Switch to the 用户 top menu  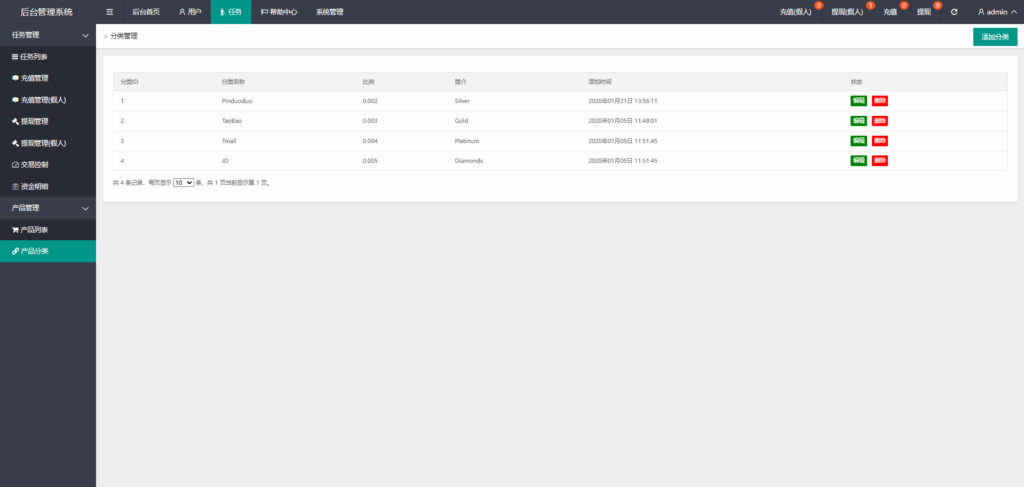tap(190, 12)
